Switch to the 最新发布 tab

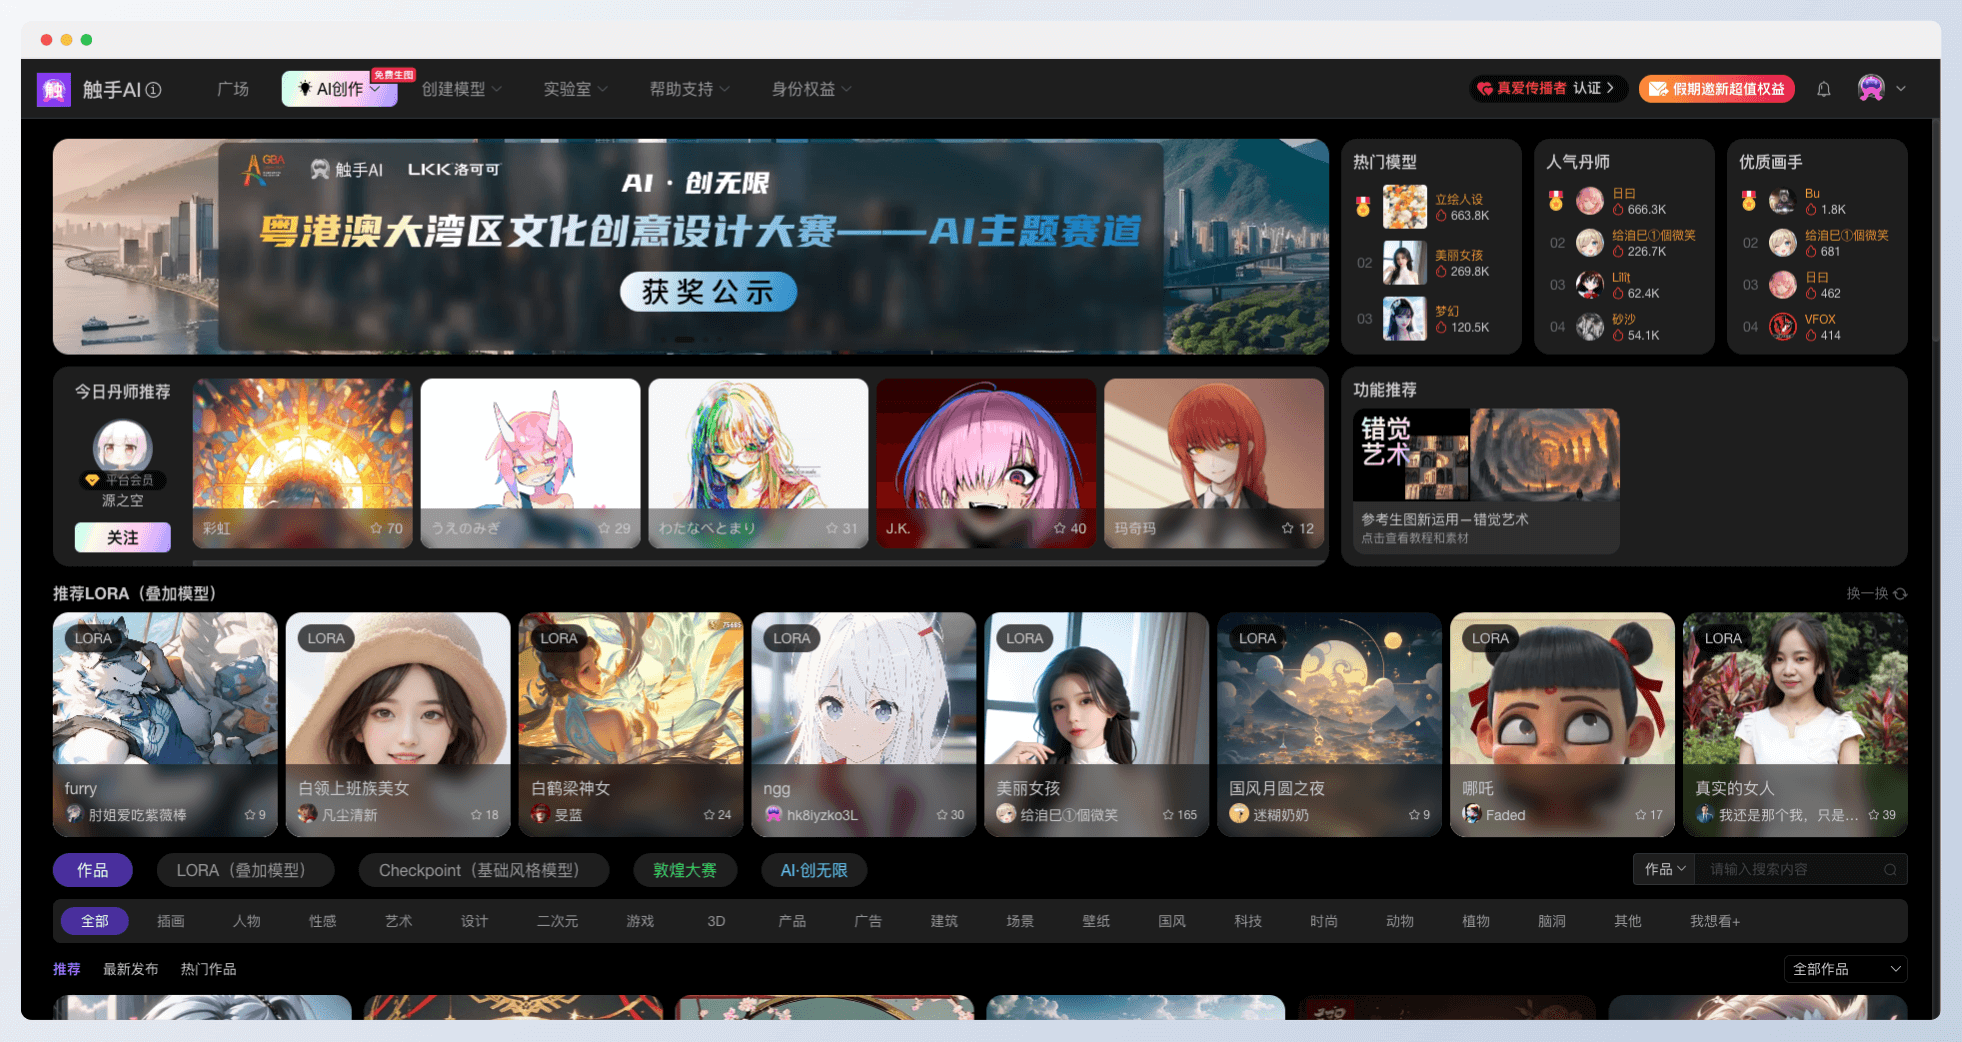pyautogui.click(x=130, y=968)
